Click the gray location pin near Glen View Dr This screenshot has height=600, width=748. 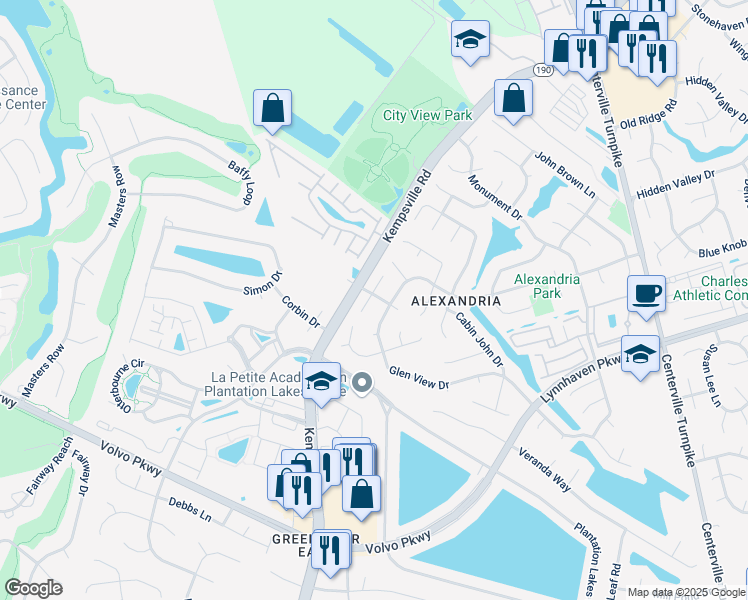click(362, 383)
